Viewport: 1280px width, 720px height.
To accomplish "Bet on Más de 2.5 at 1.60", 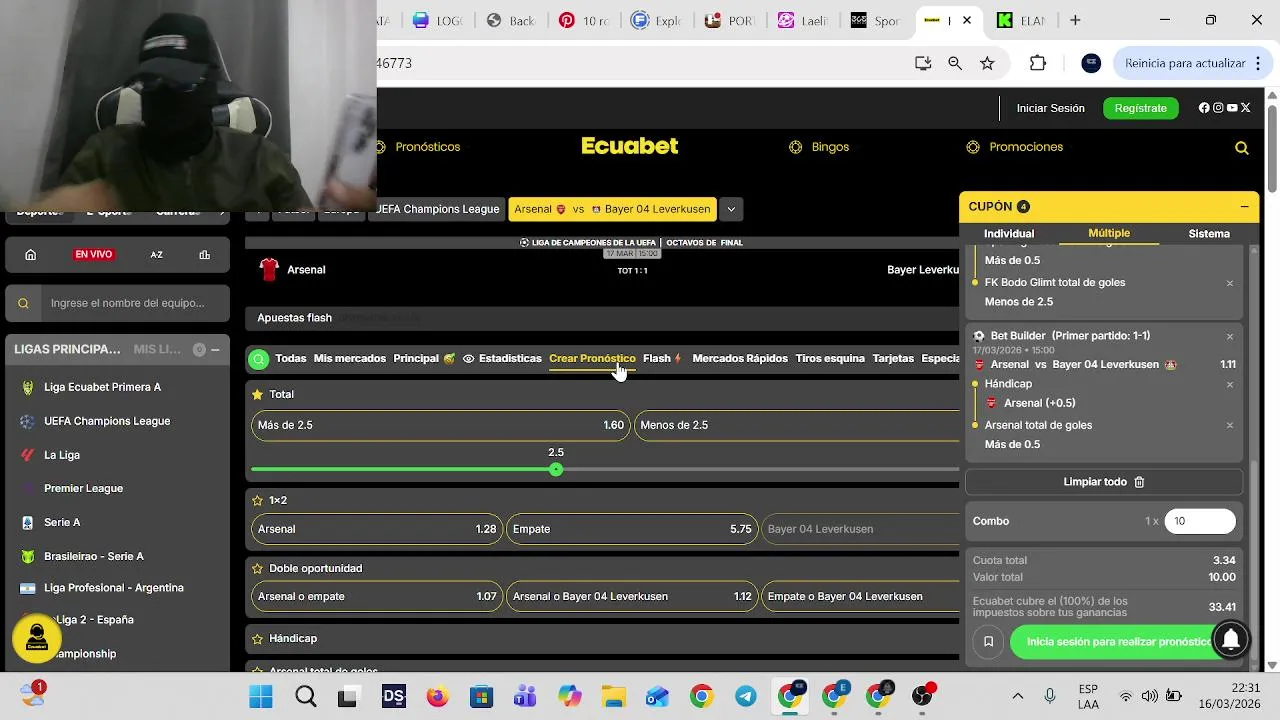I will (440, 425).
